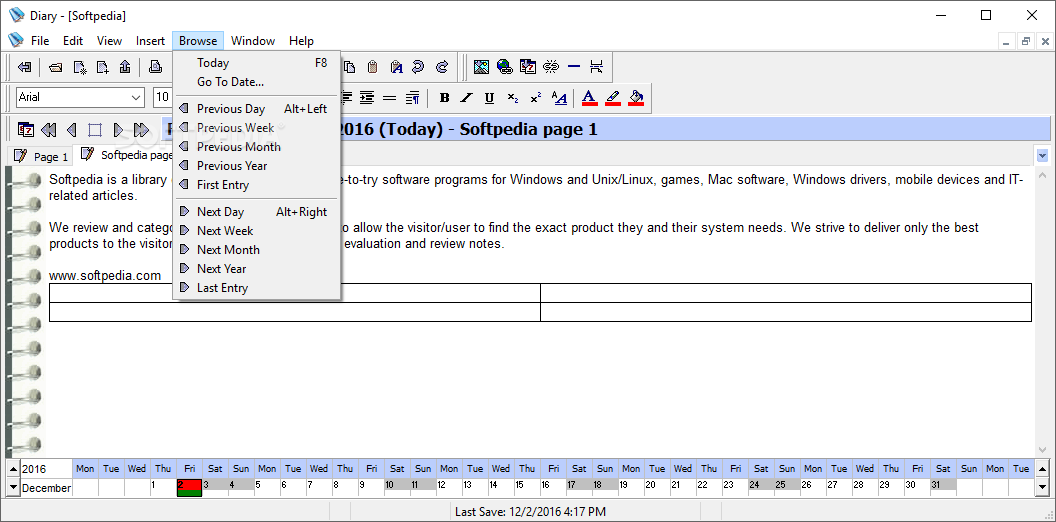Go to previous day with single-left arrow

coord(71,129)
